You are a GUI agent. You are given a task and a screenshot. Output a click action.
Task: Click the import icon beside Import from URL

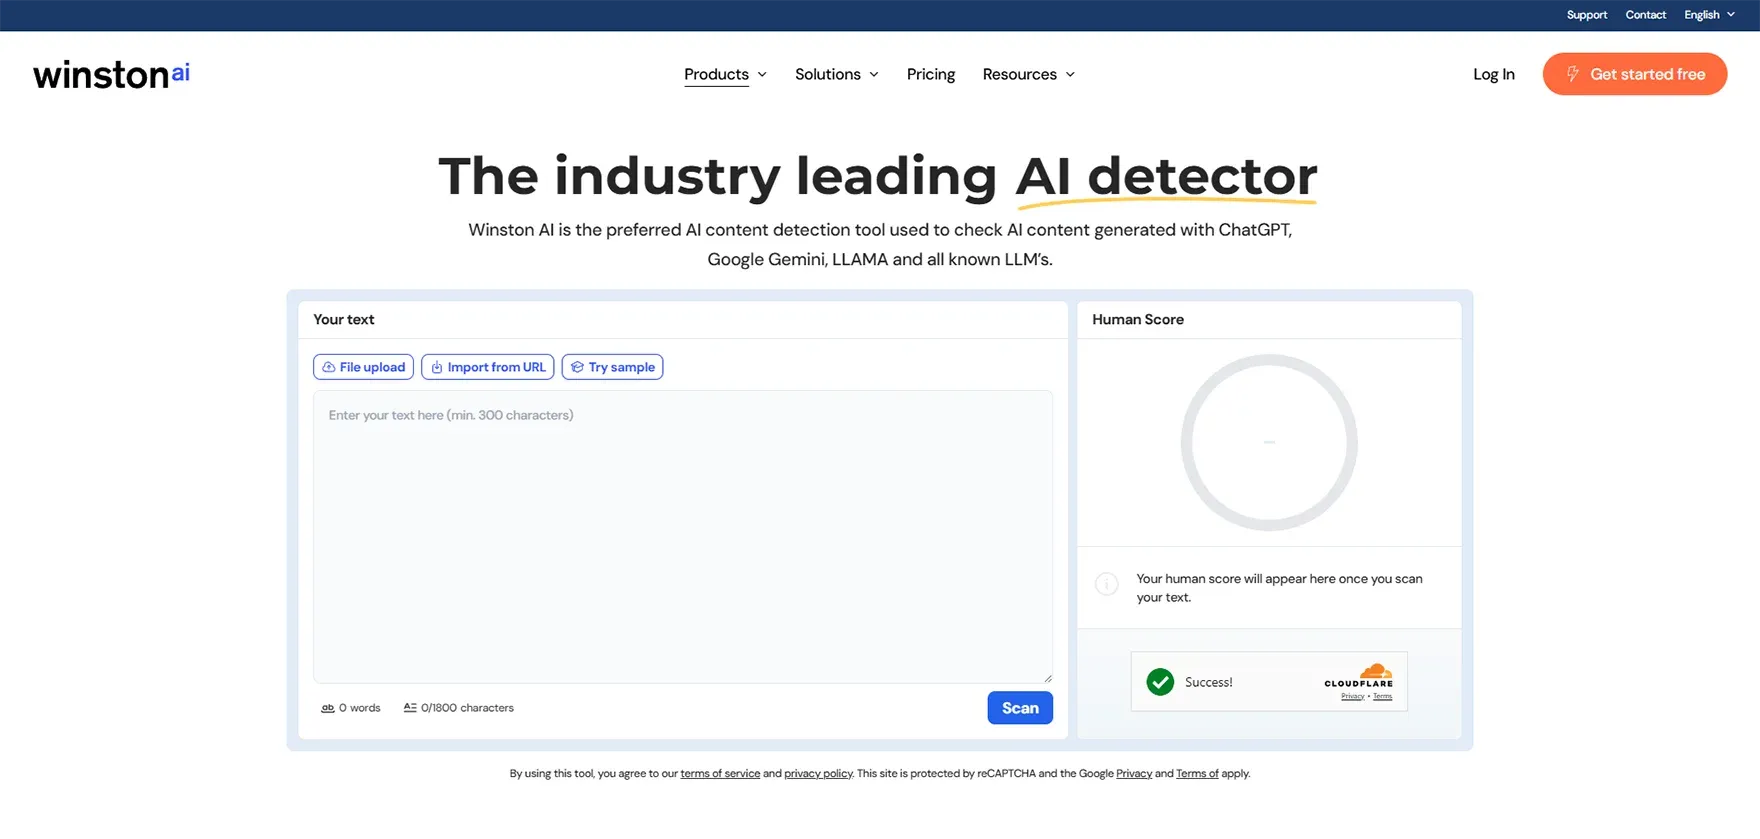click(x=437, y=367)
